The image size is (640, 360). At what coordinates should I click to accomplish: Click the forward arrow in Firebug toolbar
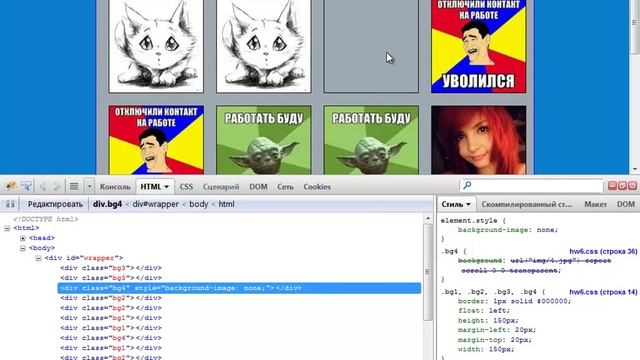point(57,187)
